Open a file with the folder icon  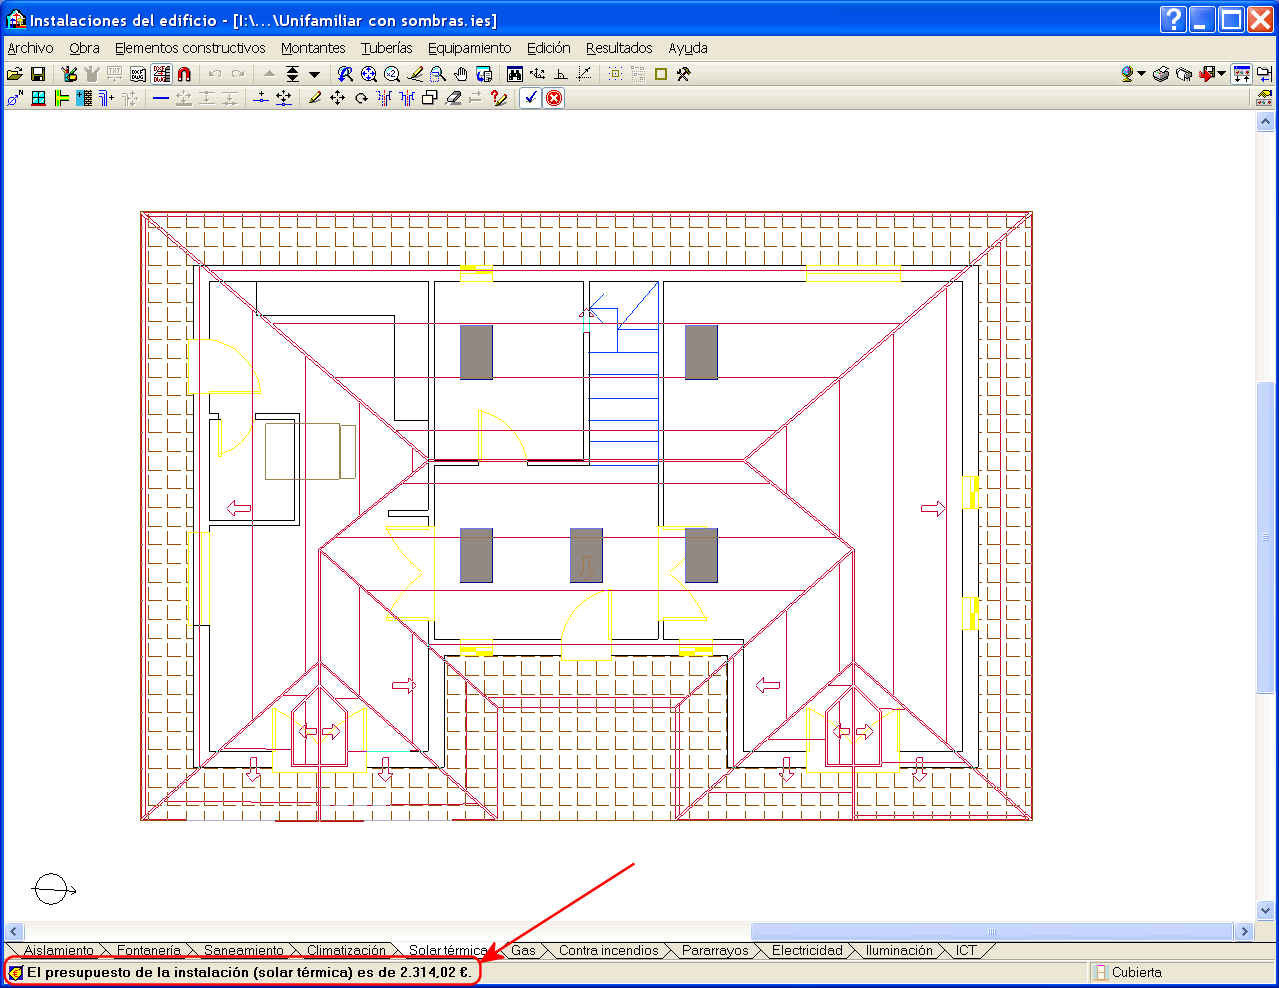click(x=15, y=74)
